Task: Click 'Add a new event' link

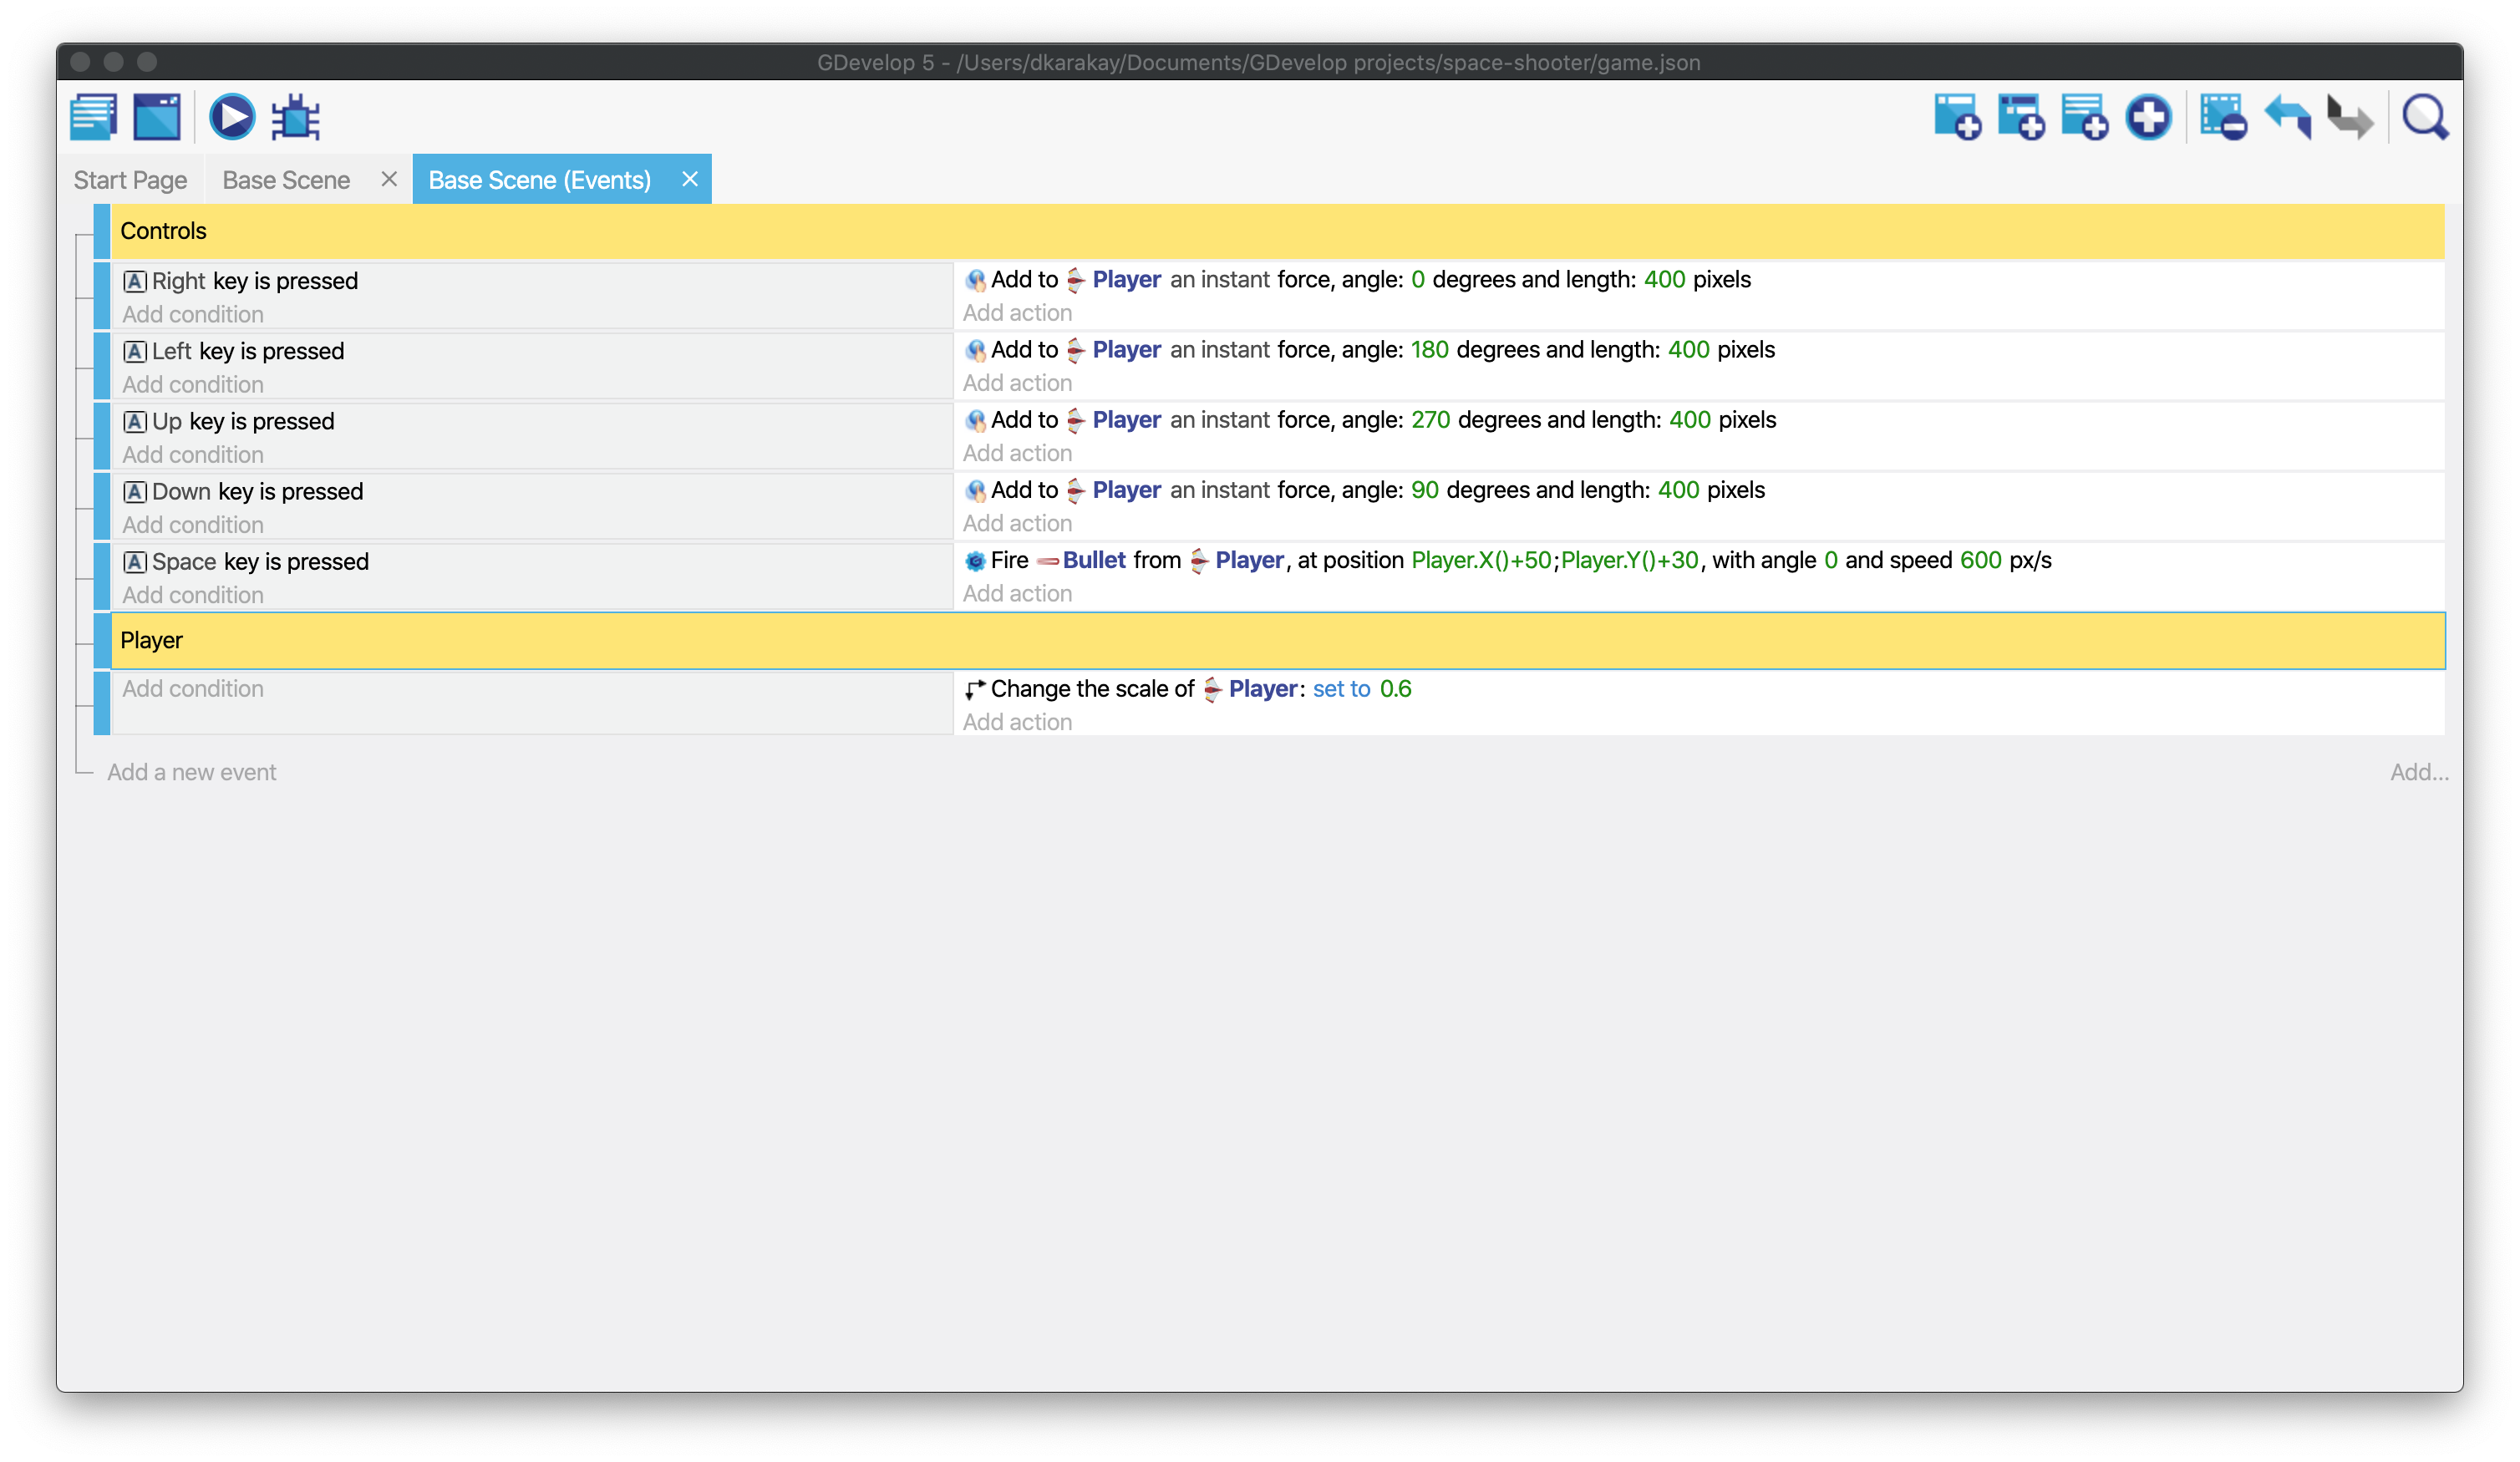Action: [192, 772]
